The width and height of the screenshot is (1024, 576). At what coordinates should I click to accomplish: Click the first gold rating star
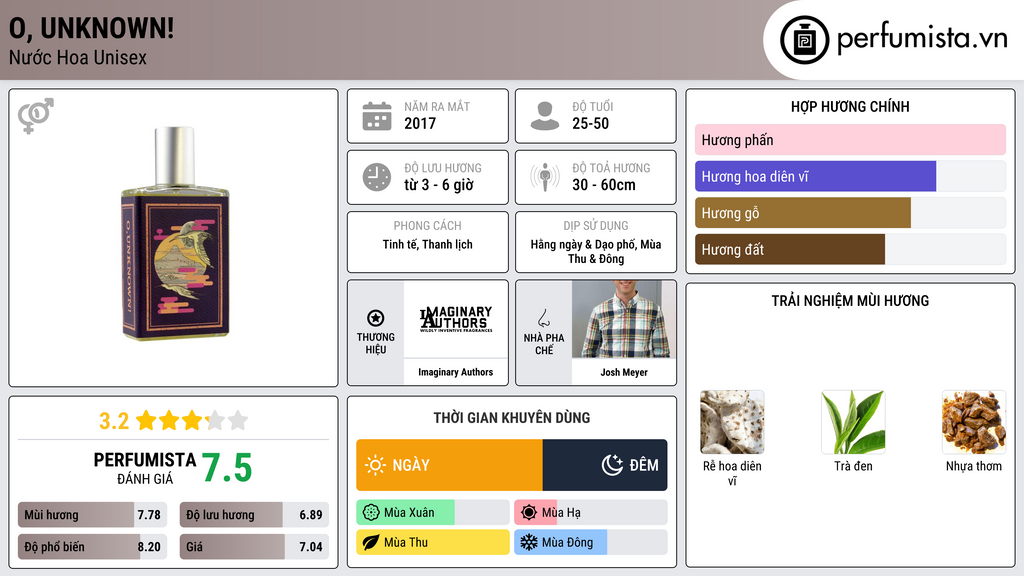point(146,420)
